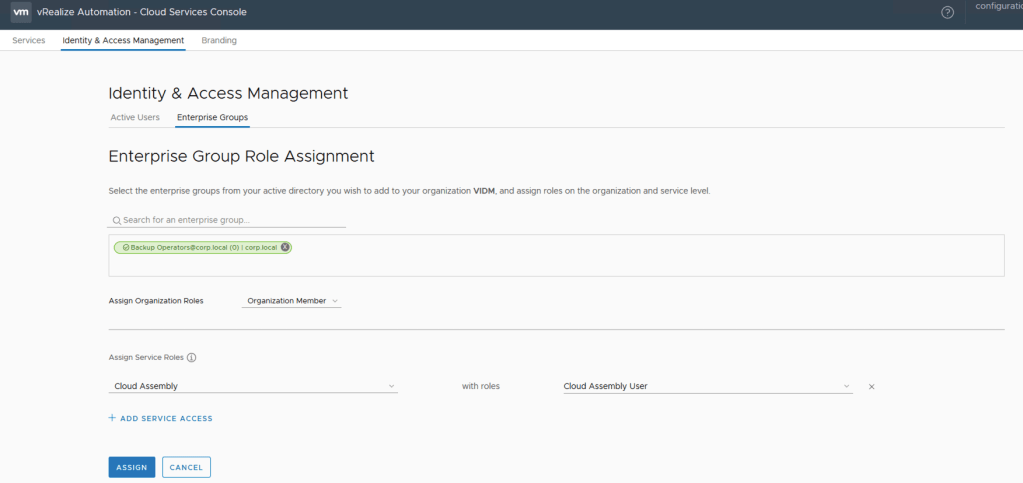Select the Enterprise Groups tab
This screenshot has width=1023, height=483.
(212, 117)
